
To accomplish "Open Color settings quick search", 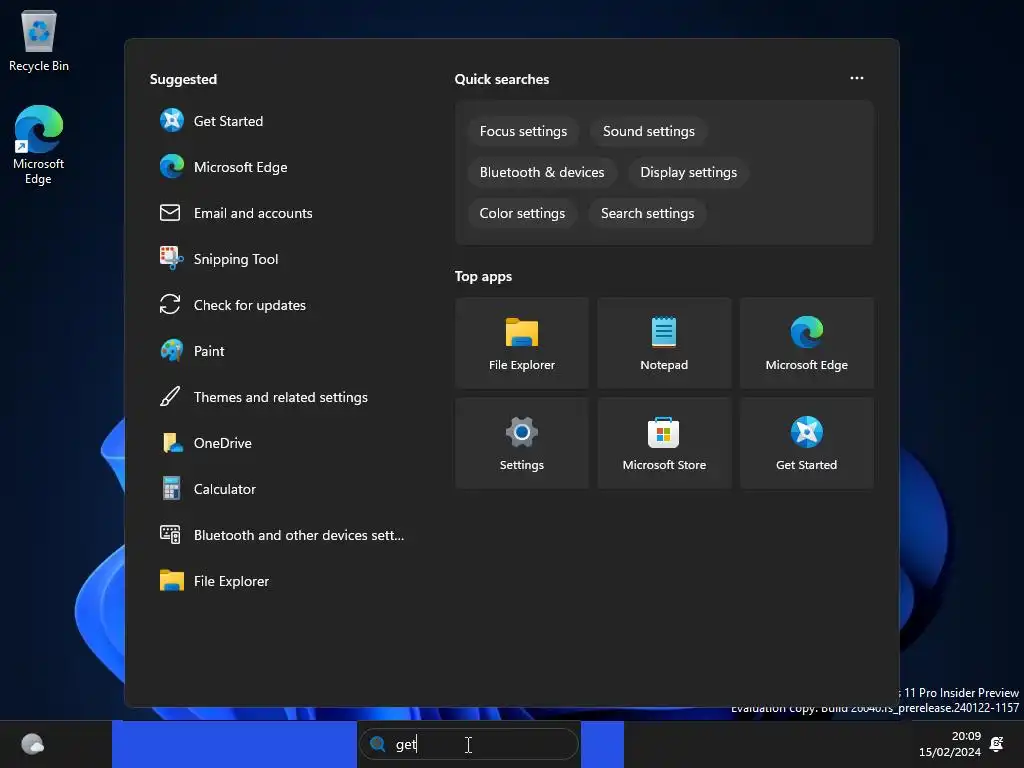I will 522,214.
